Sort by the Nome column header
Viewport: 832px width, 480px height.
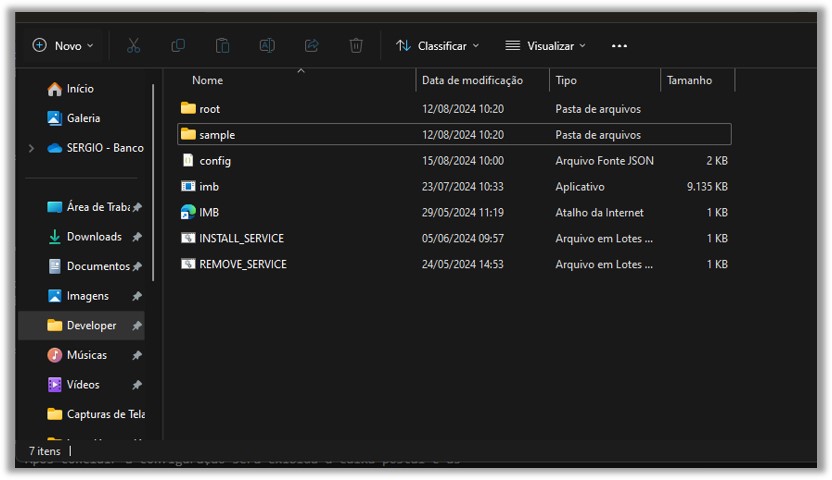207,80
